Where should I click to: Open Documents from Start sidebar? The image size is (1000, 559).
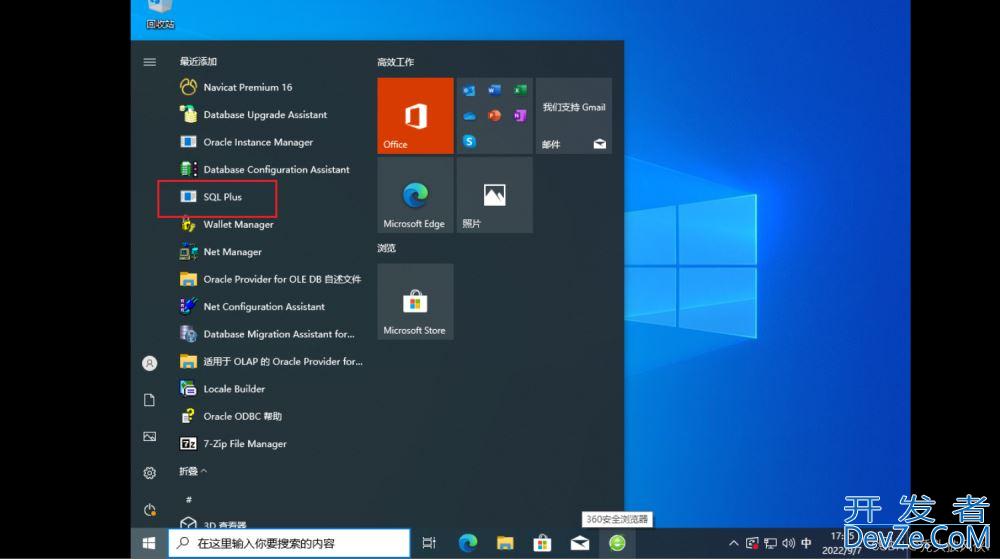pos(150,400)
